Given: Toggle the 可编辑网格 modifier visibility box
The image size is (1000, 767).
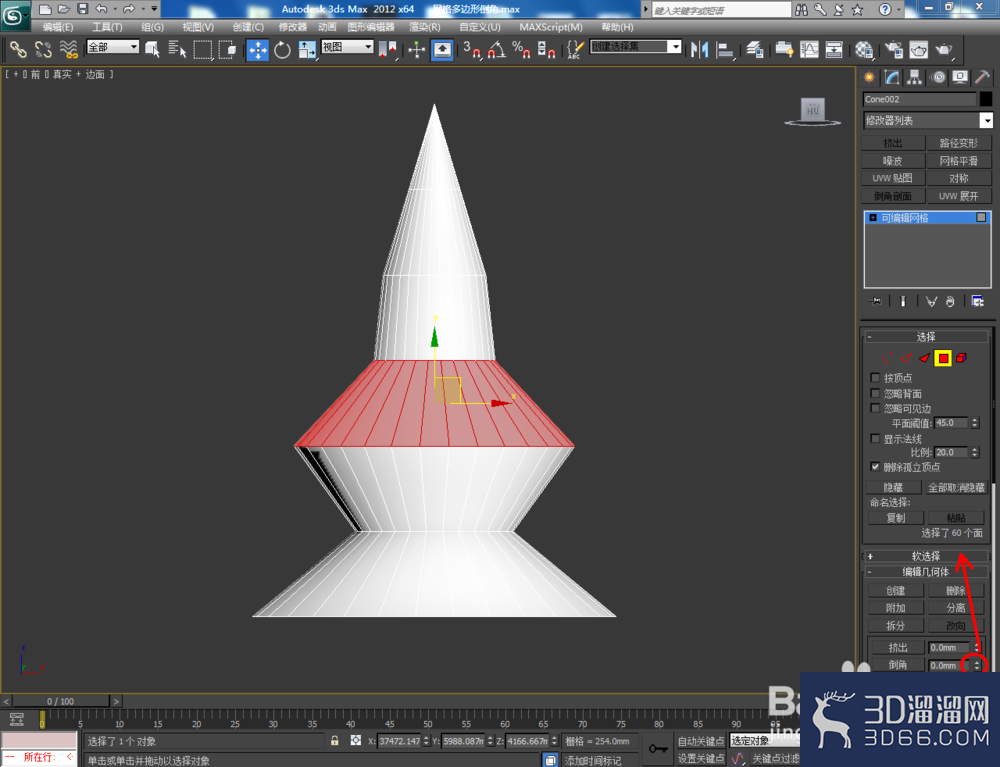Looking at the screenshot, I should pos(981,217).
